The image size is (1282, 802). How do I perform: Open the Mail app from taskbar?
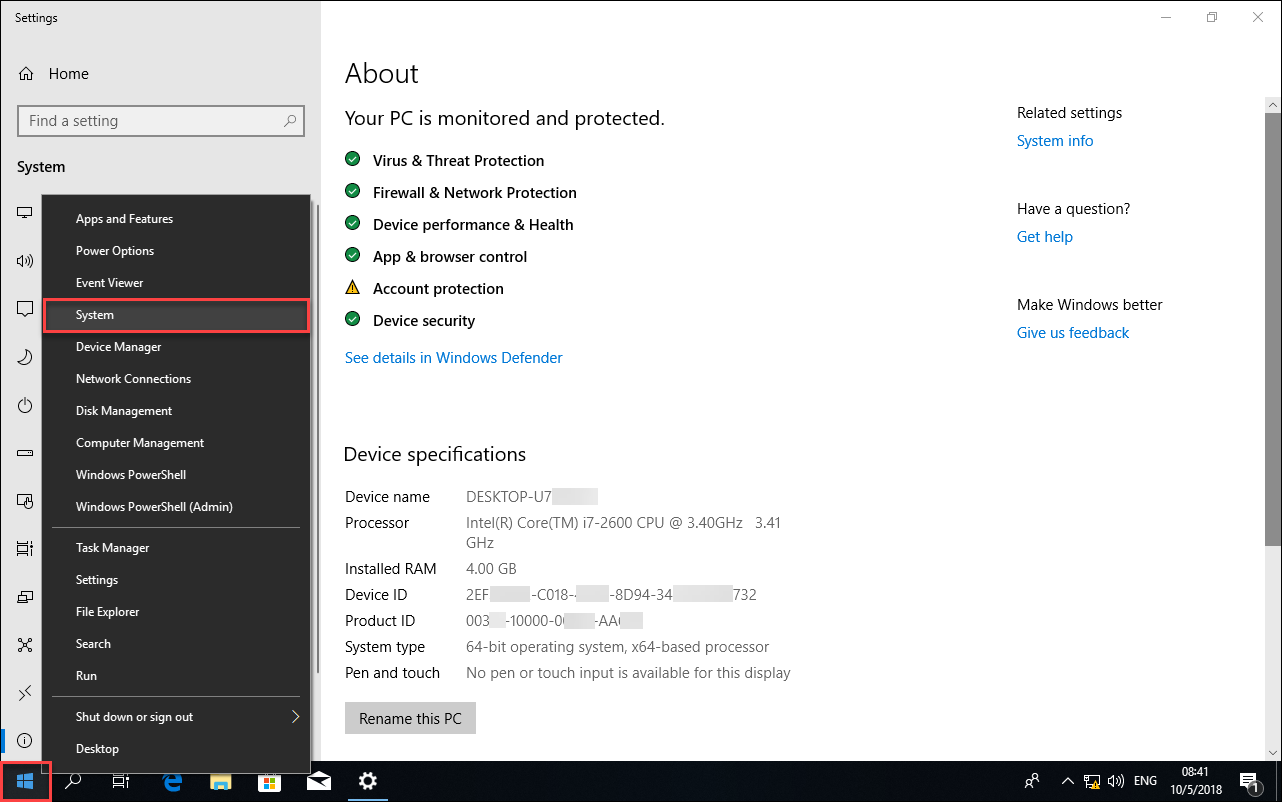(318, 781)
